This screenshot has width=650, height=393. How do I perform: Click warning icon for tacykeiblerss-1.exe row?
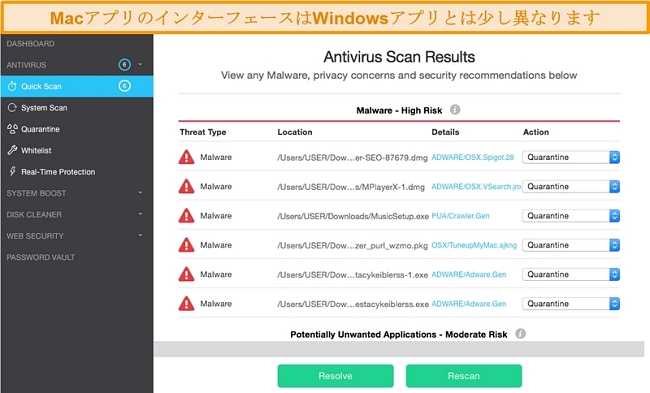pyautogui.click(x=187, y=274)
